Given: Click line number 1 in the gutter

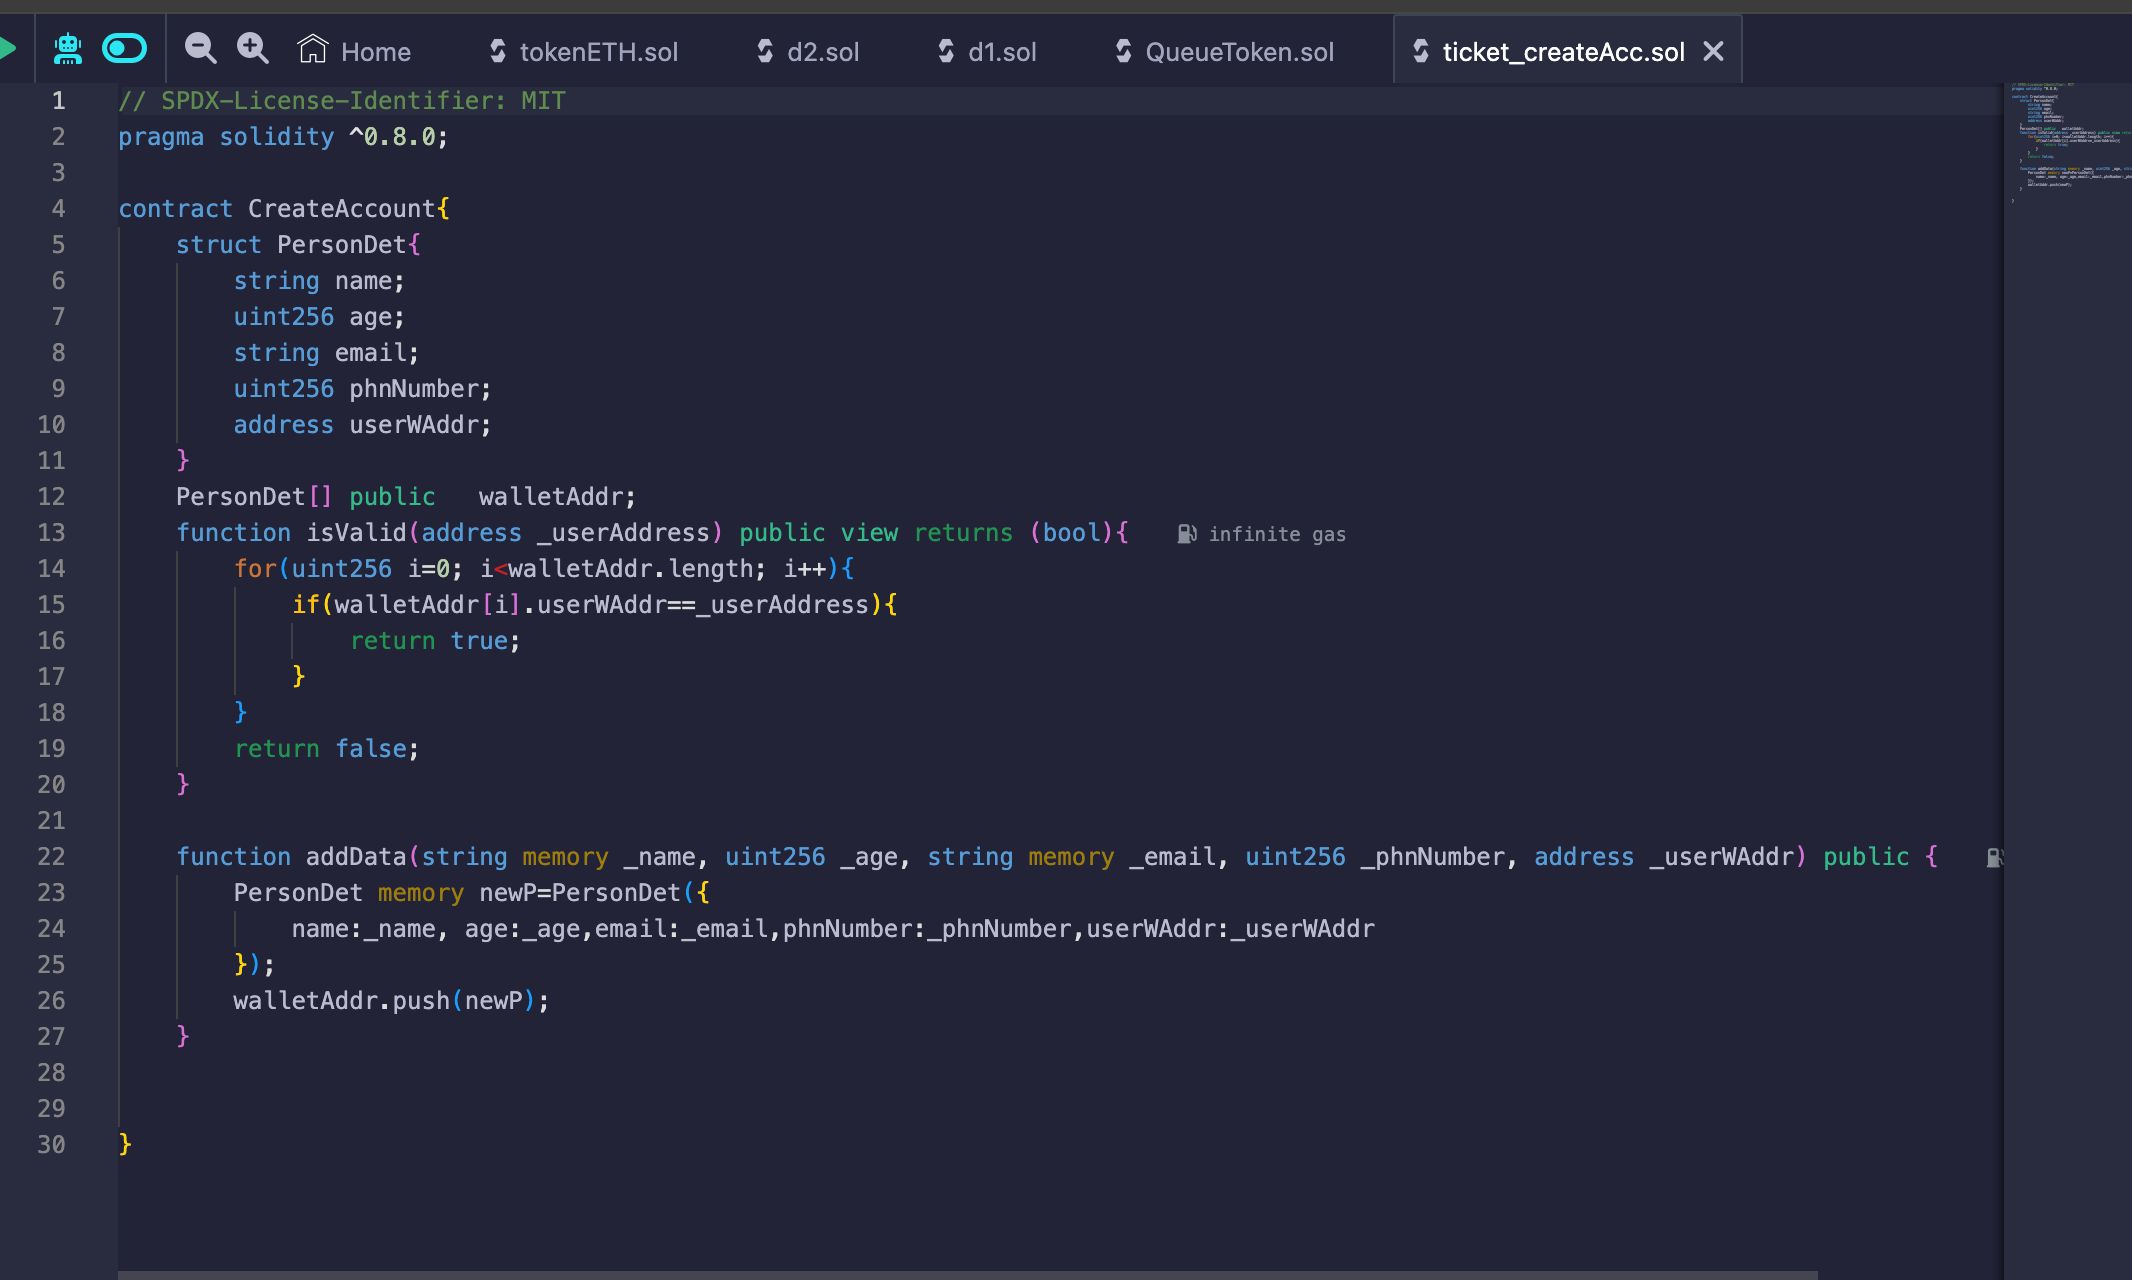Looking at the screenshot, I should [x=58, y=101].
